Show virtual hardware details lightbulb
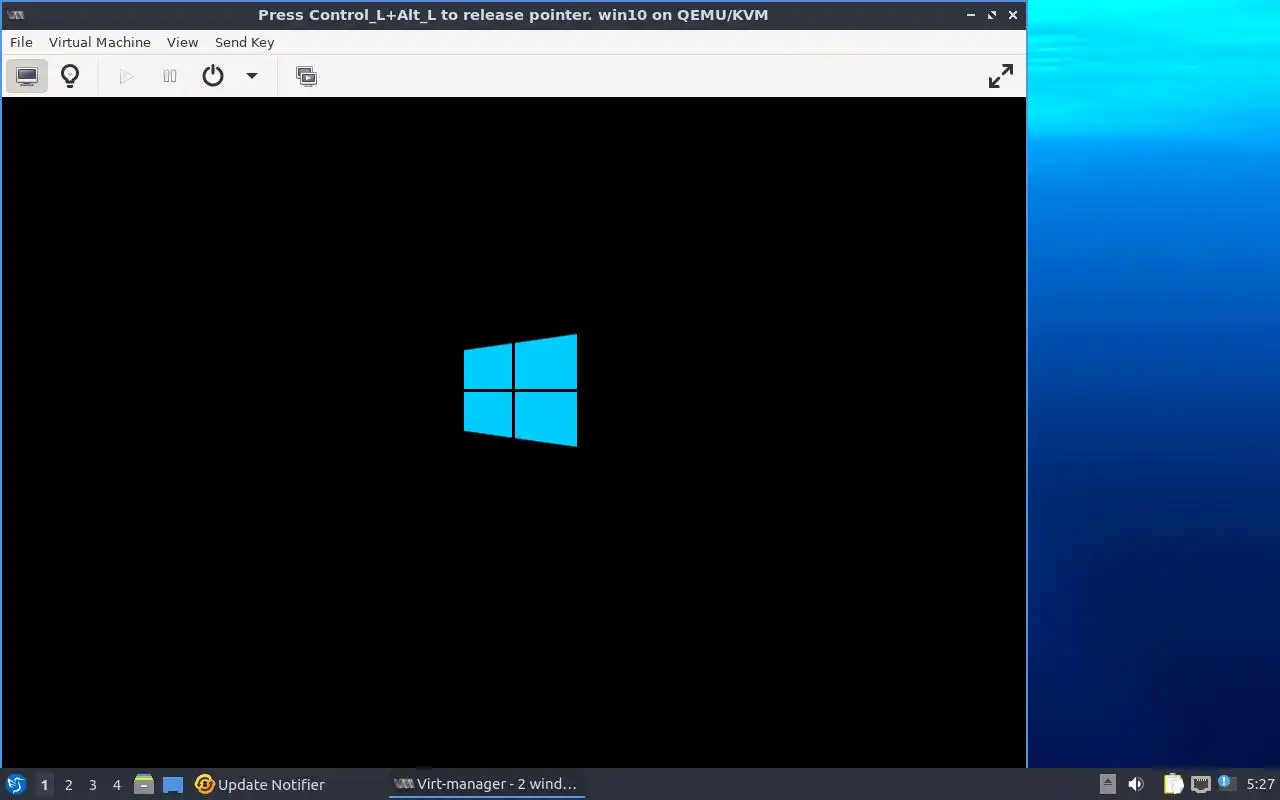1280x800 pixels. (70, 76)
